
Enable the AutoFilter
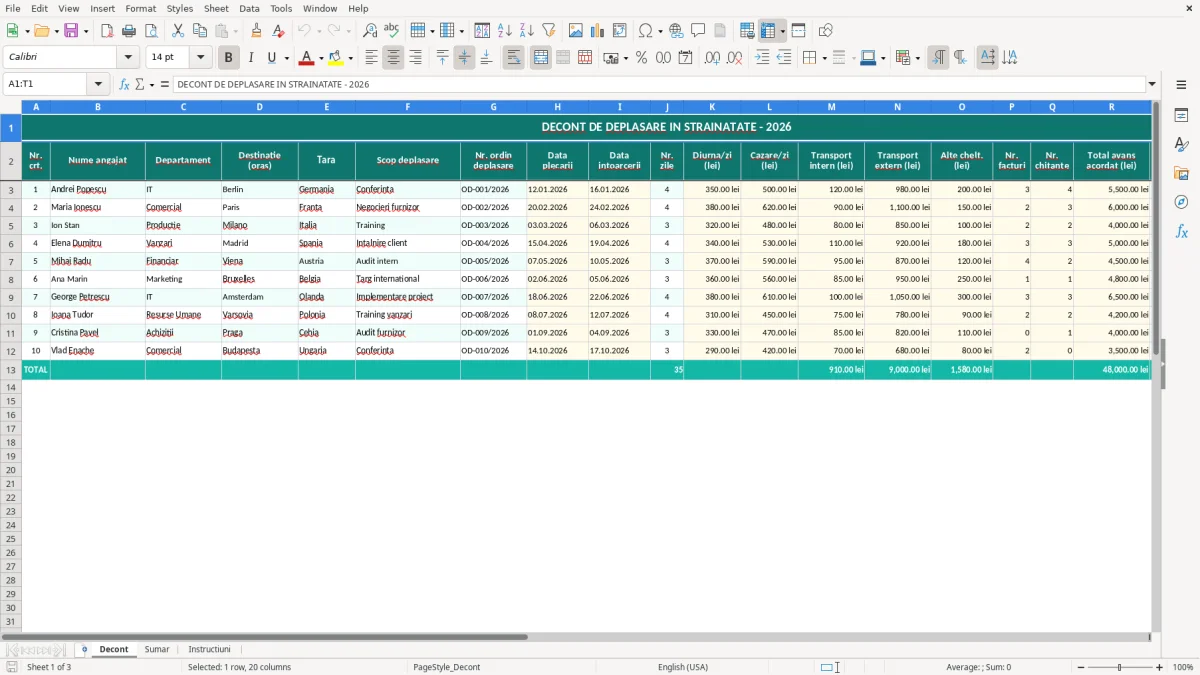[549, 31]
